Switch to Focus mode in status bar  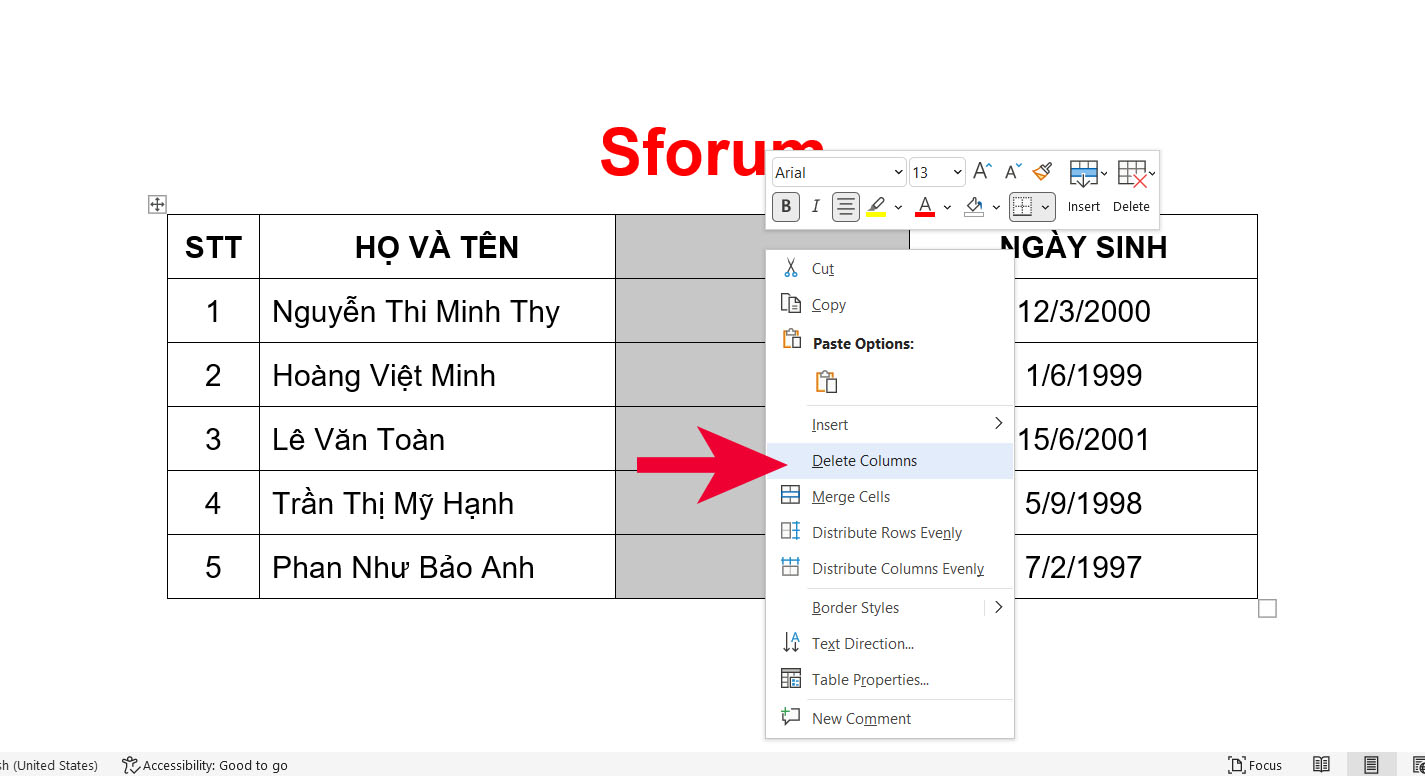(x=1255, y=765)
